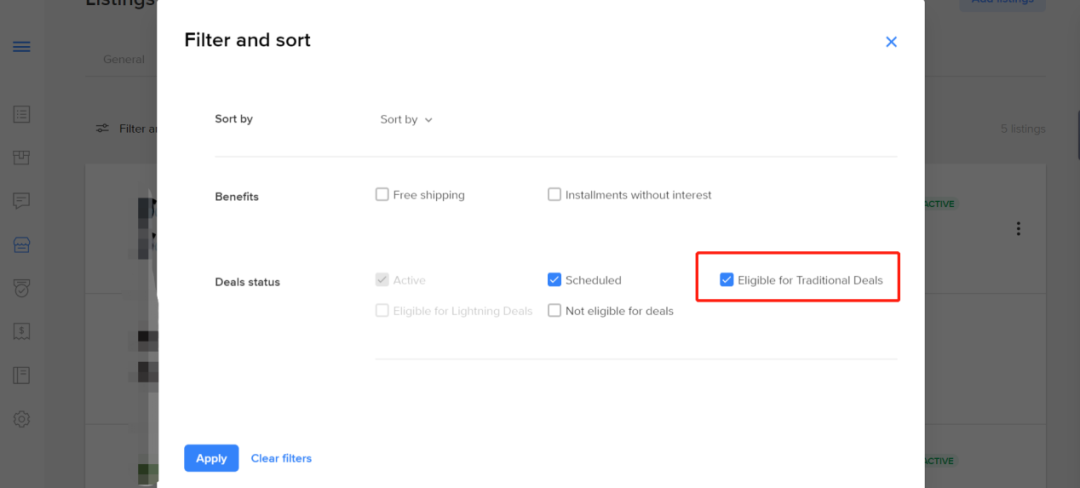This screenshot has width=1080, height=488.
Task: Uncheck Eligible for Traditional Deals
Action: [x=726, y=280]
